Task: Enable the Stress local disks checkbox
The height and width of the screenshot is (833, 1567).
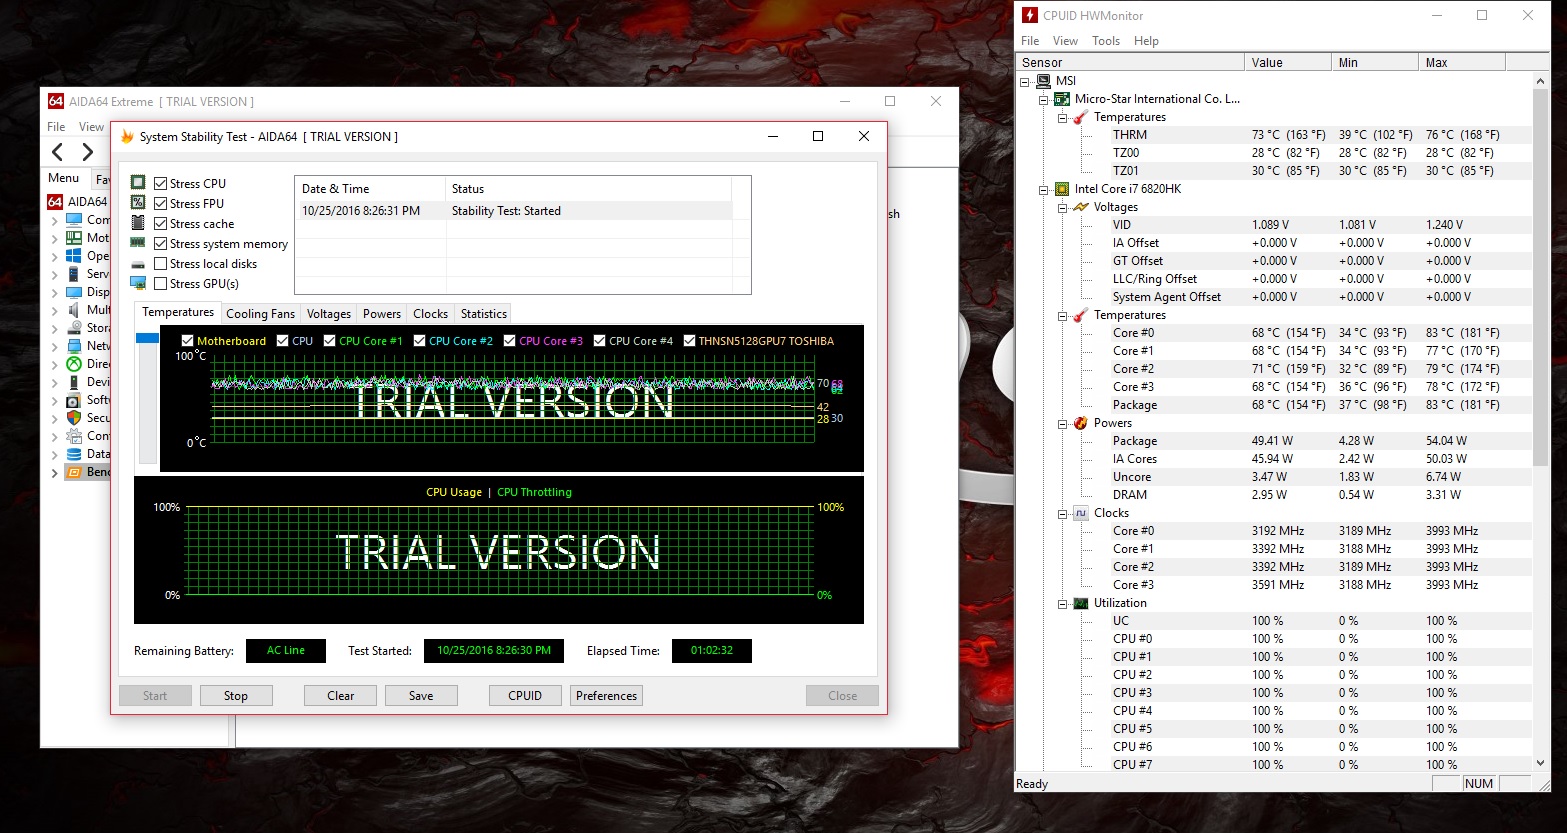Action: pyautogui.click(x=160, y=263)
